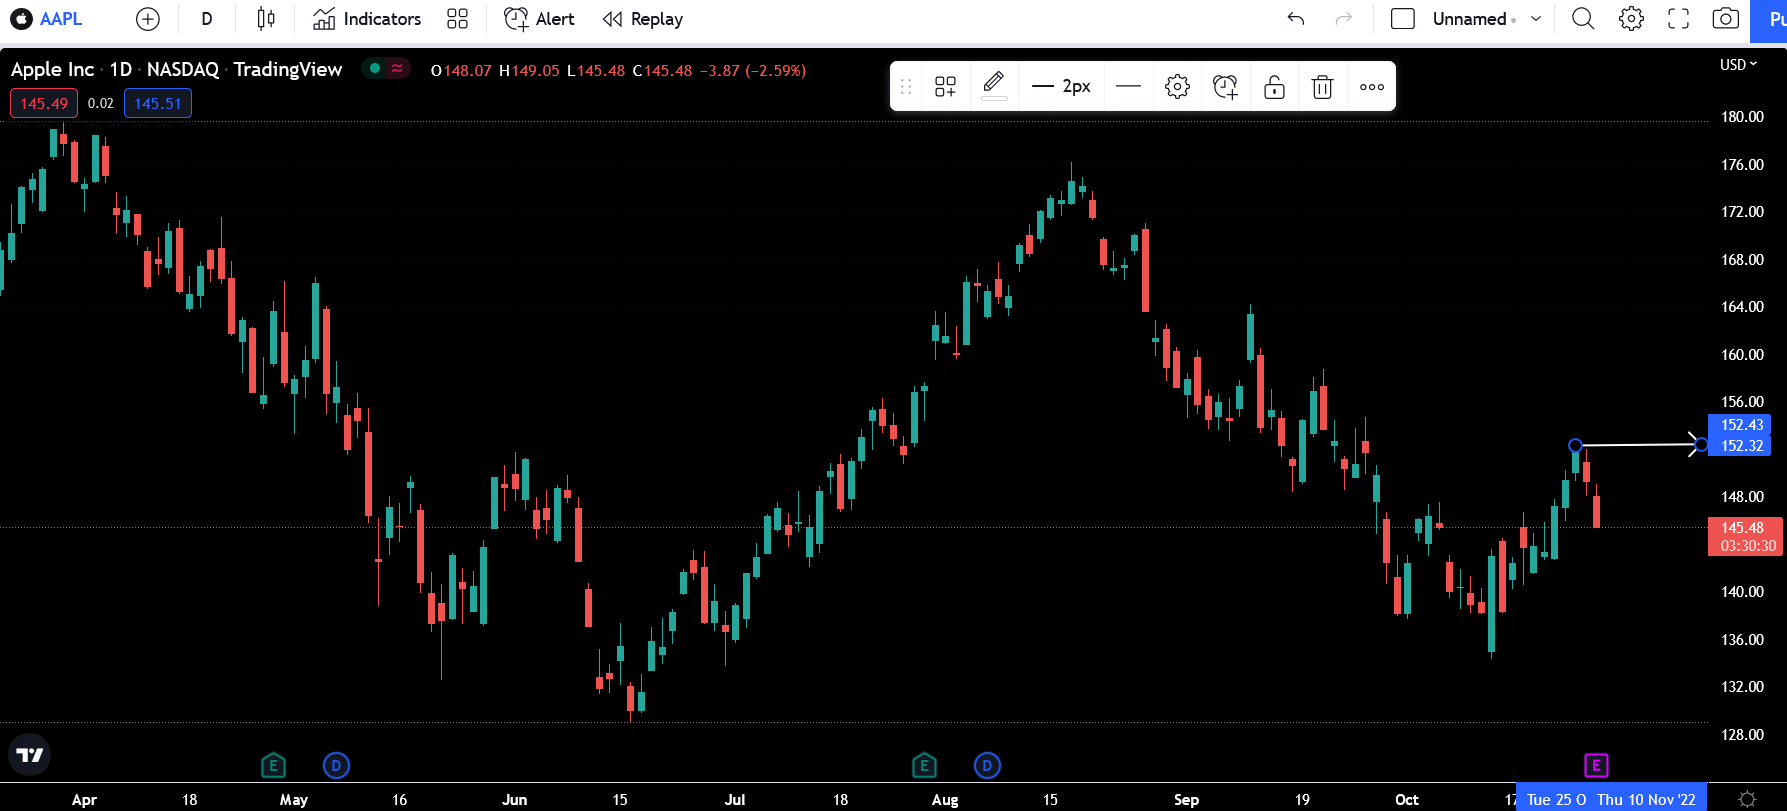The image size is (1787, 811).
Task: Take a chart snapshot with camera icon
Action: coord(1725,19)
